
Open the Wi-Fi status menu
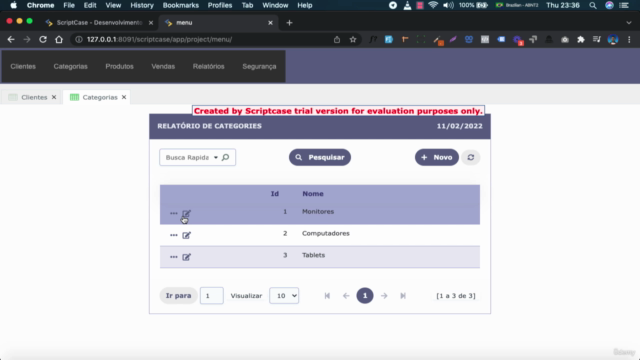(433, 5)
